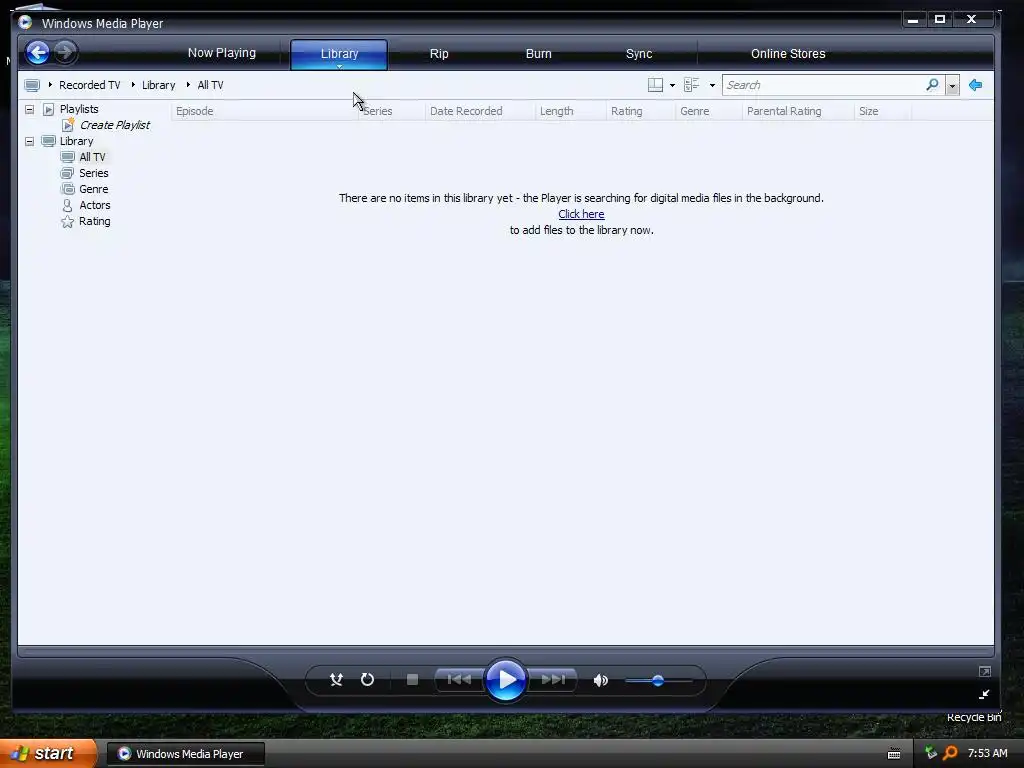This screenshot has height=768, width=1024.
Task: Click Recorded TV in the breadcrumb
Action: [89, 85]
